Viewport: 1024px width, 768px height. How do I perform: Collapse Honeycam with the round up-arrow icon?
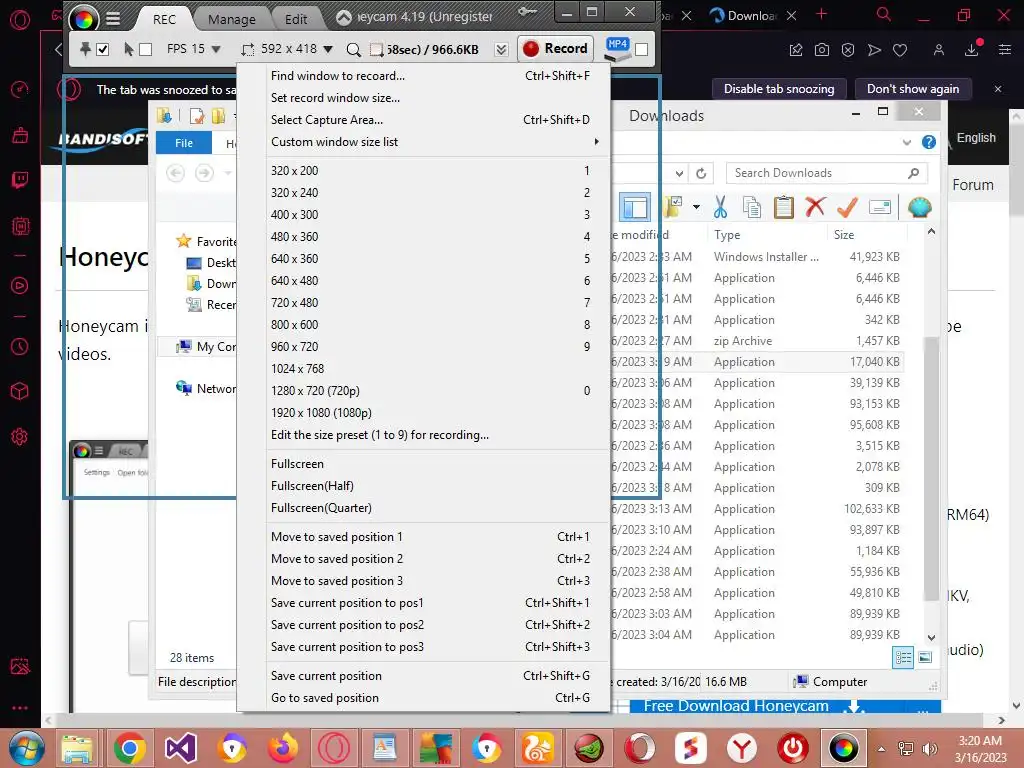[344, 18]
